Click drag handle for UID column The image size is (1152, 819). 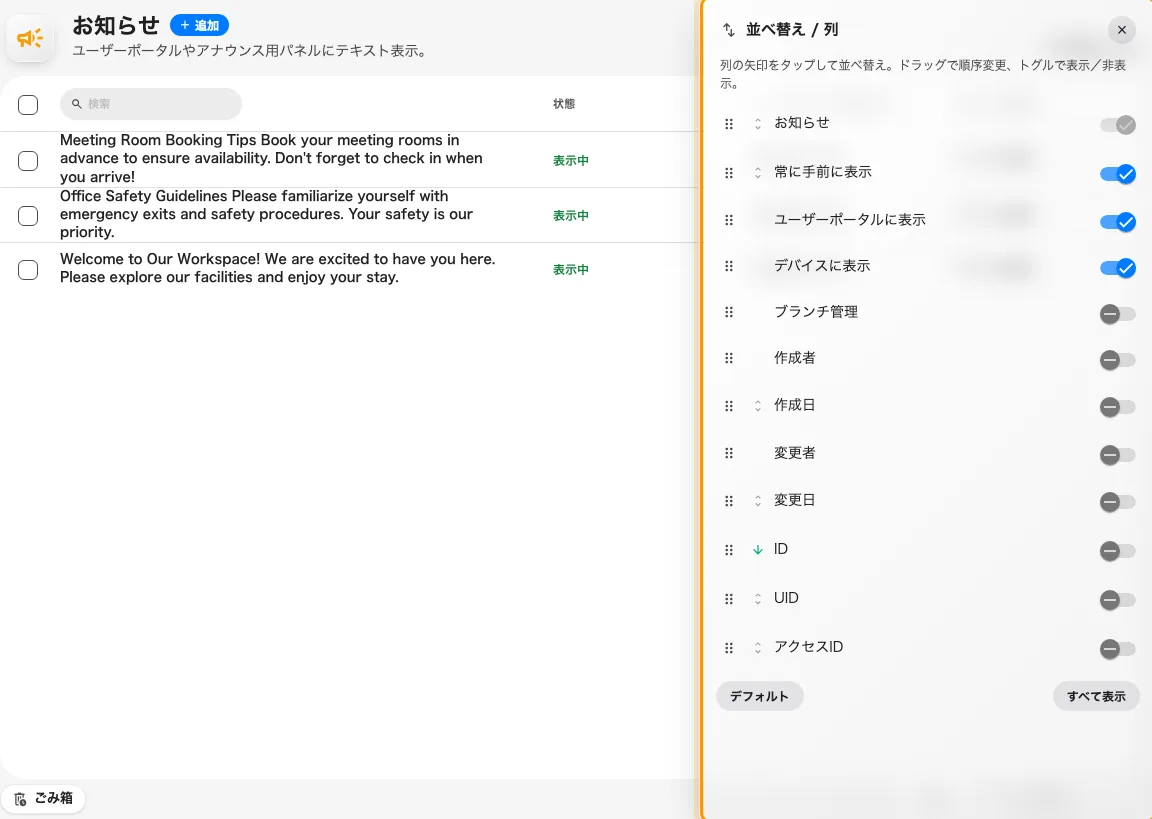[x=729, y=599]
